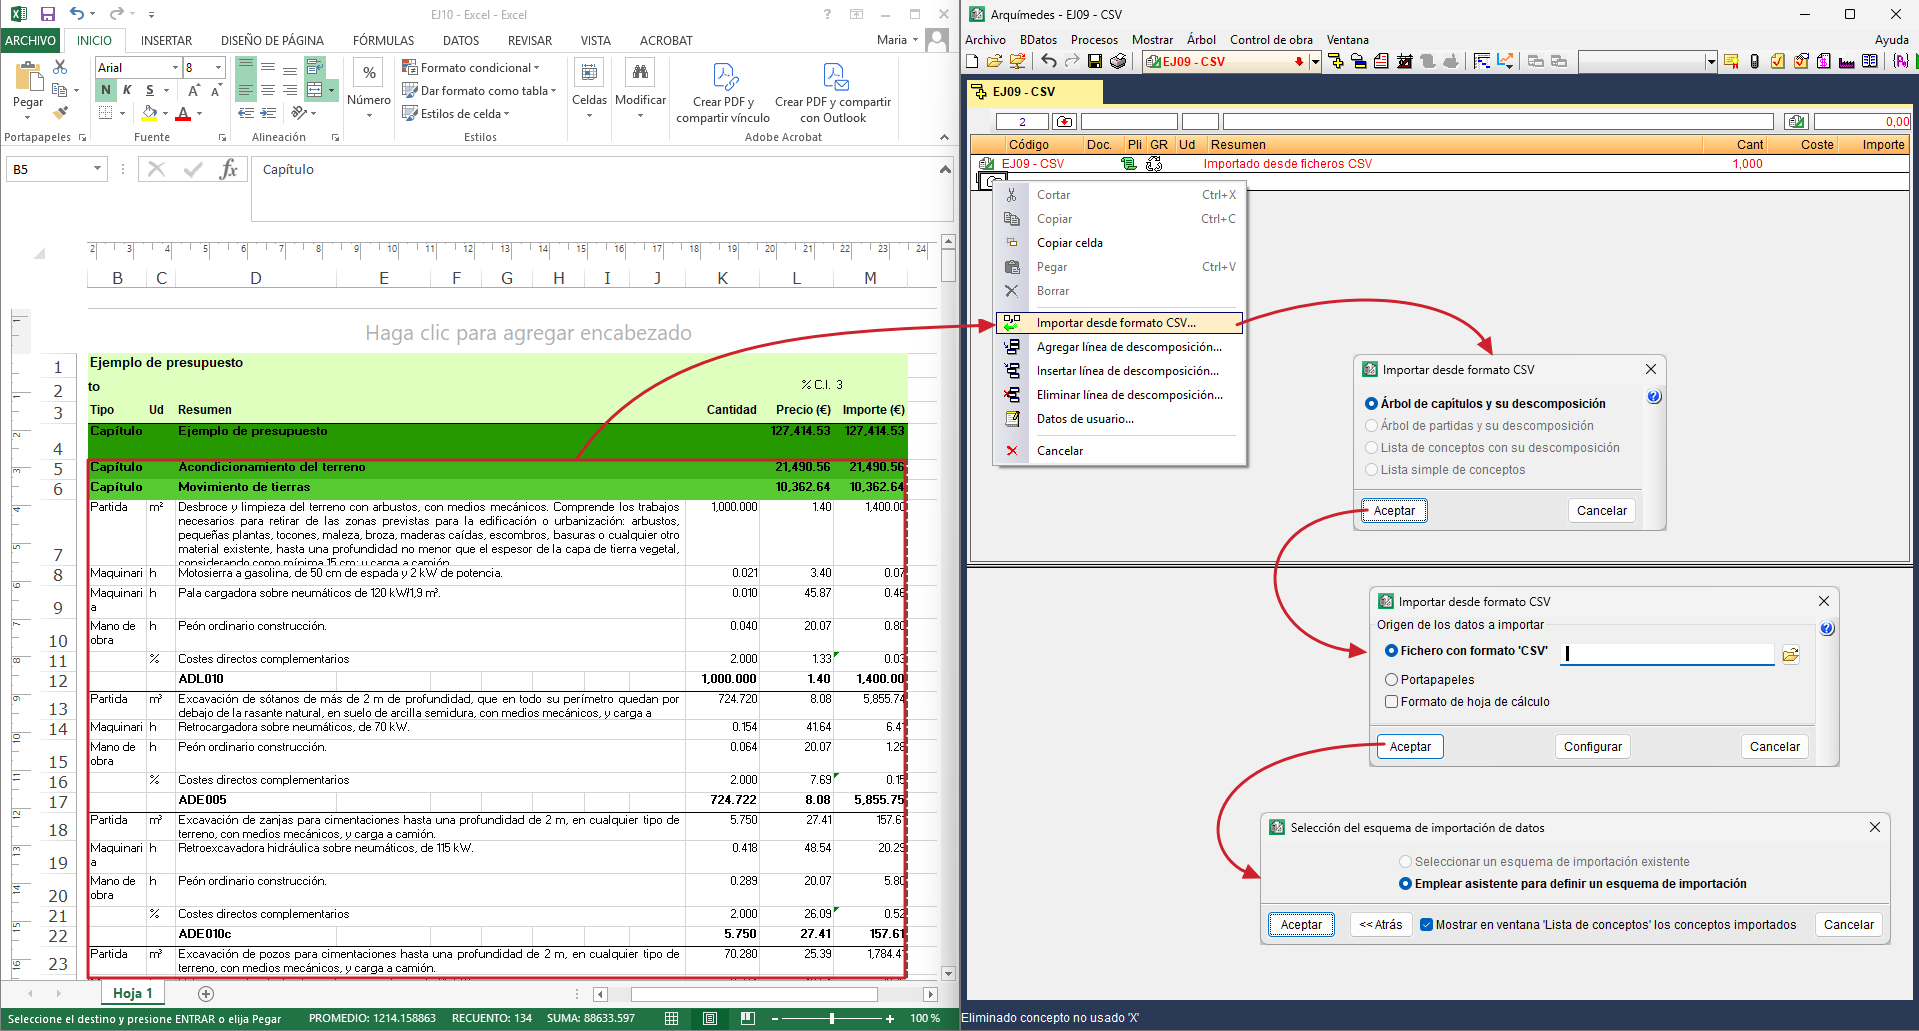The width and height of the screenshot is (1919, 1031).
Task: Open a file via Arquímedes folder icon
Action: coord(994,62)
